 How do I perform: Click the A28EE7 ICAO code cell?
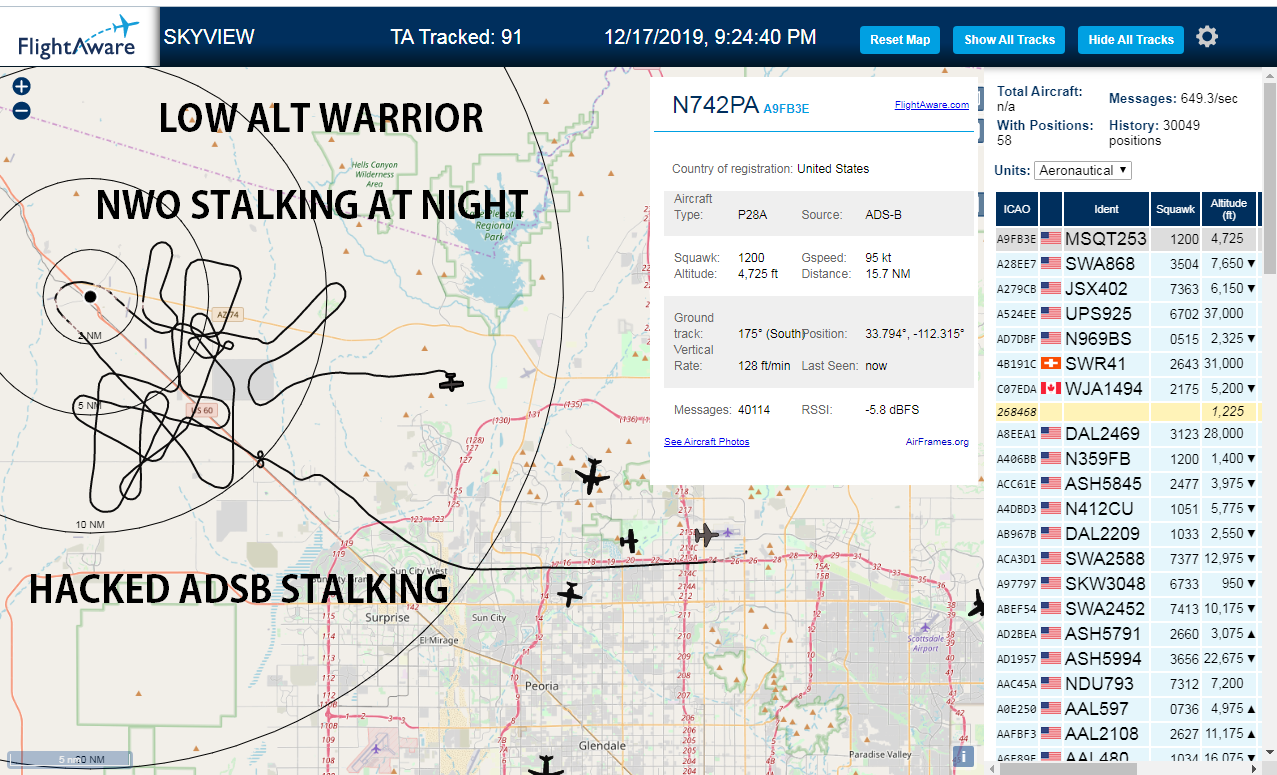tap(1016, 264)
